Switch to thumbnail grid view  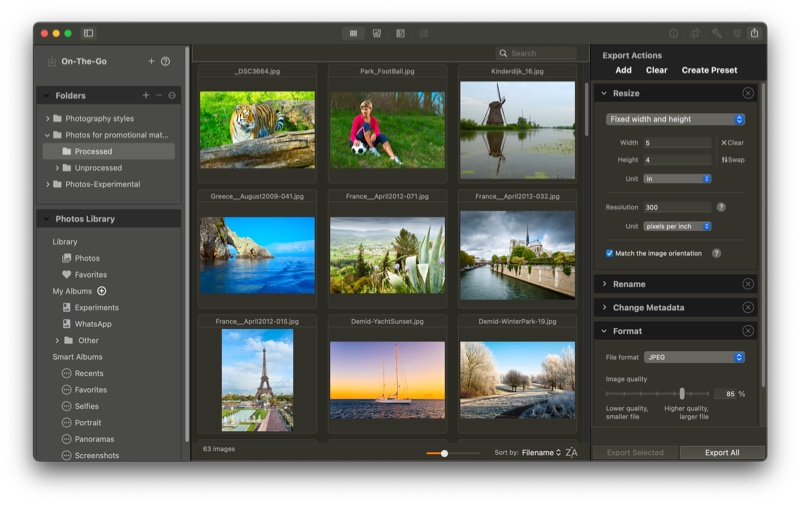coord(353,33)
